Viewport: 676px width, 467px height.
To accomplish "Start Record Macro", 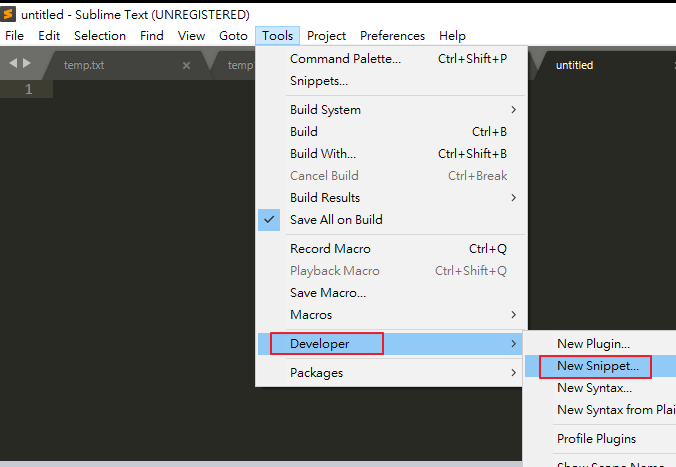I will [391, 249].
